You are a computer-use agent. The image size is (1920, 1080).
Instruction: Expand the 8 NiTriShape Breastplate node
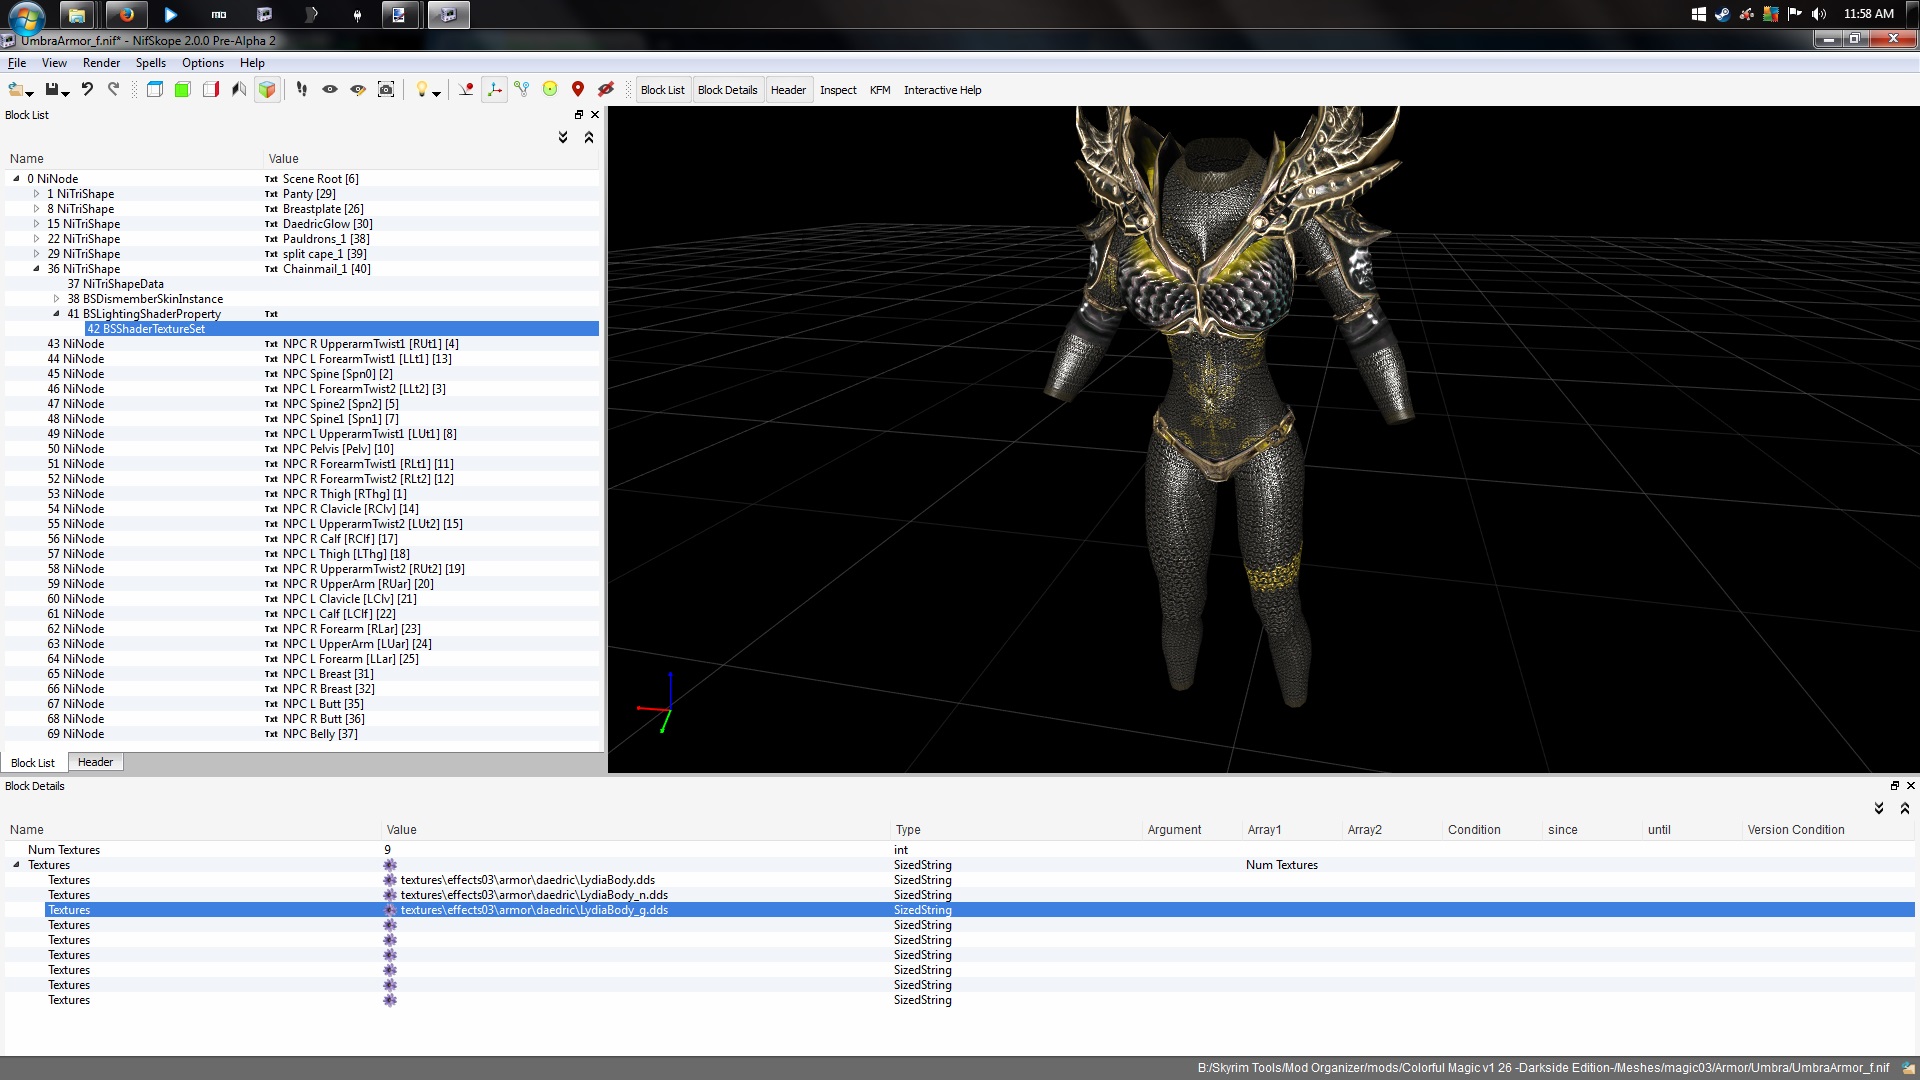point(37,209)
